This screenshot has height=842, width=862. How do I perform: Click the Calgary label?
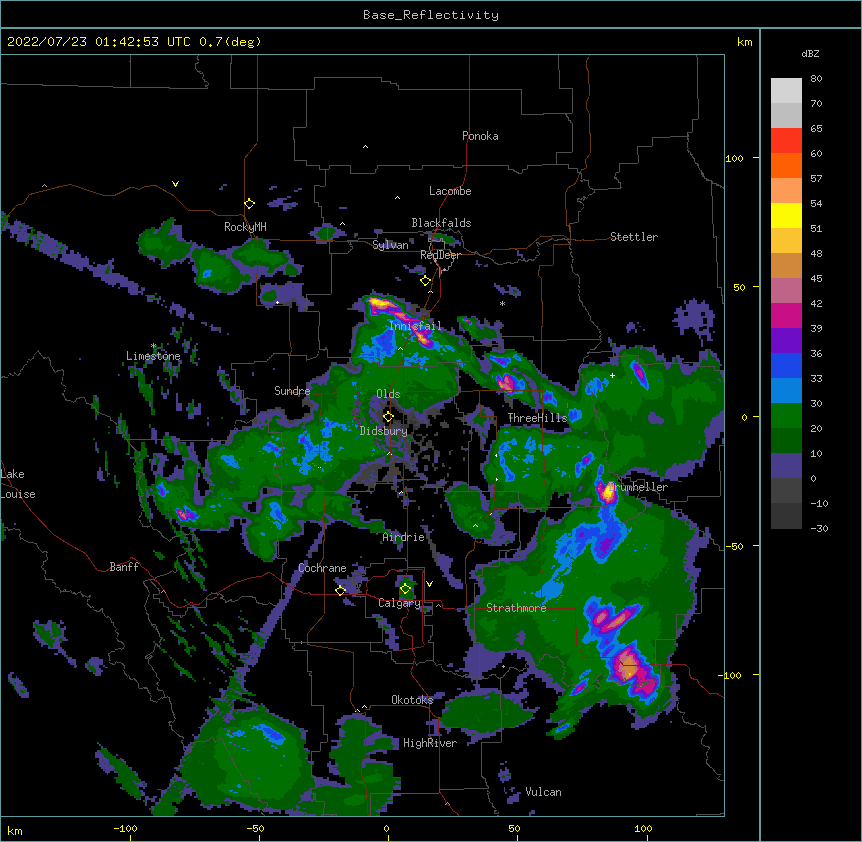pyautogui.click(x=399, y=603)
